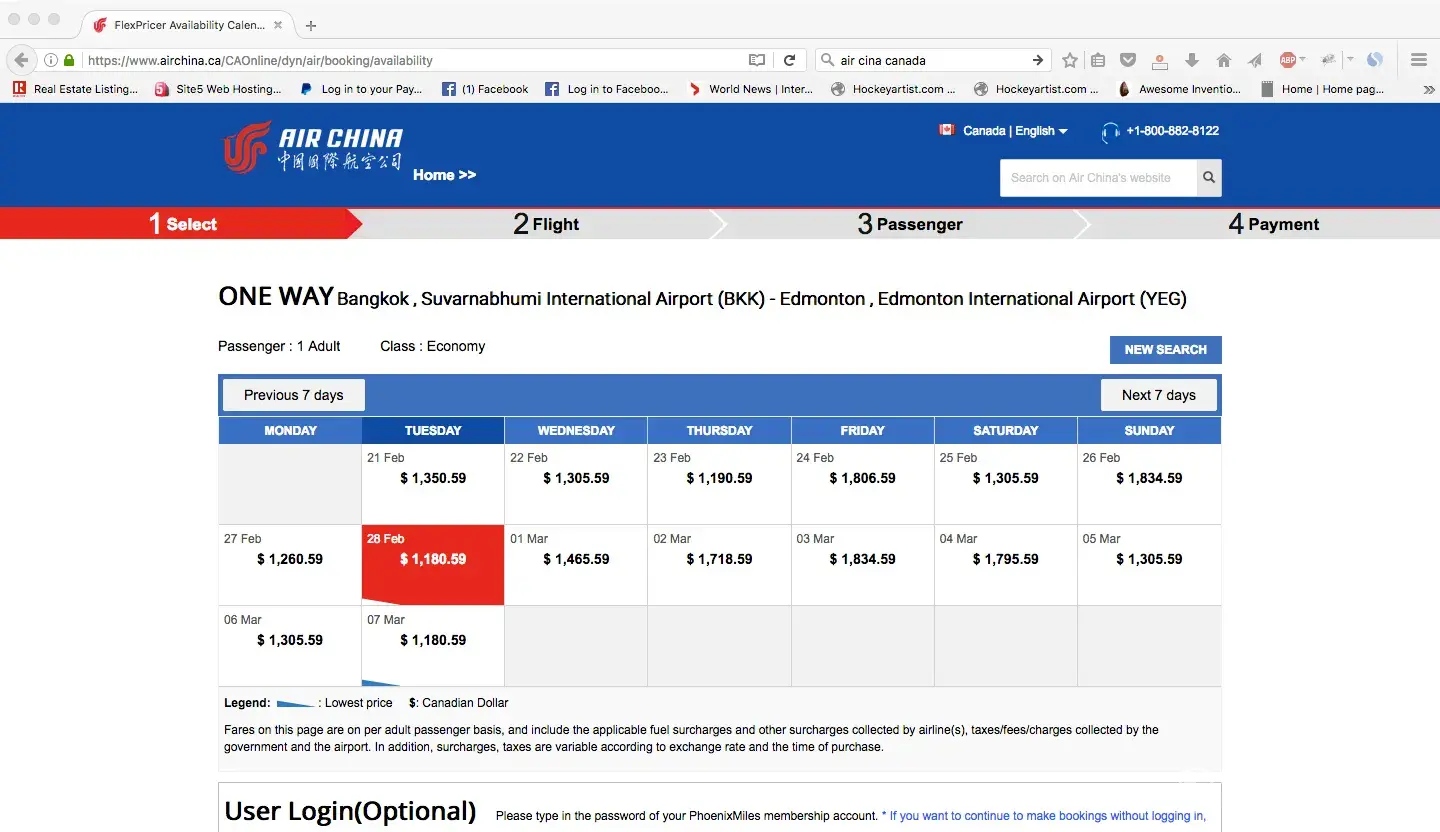Click the Adblock Plus icon
This screenshot has height=832, width=1440.
pos(1288,60)
